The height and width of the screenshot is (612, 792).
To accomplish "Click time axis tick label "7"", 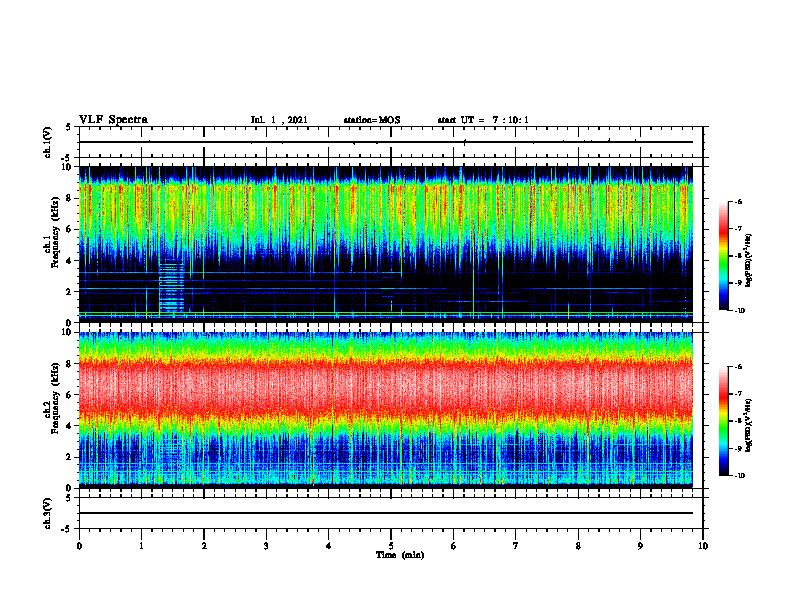I will [x=516, y=546].
